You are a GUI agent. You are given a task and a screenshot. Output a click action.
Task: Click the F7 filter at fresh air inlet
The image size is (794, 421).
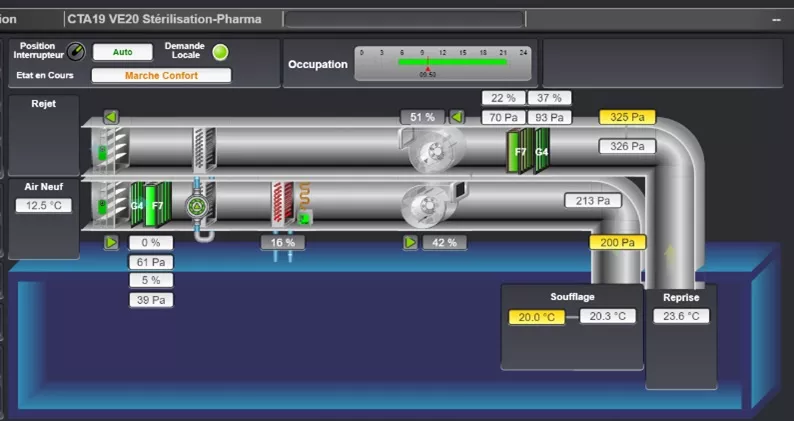coord(157,205)
